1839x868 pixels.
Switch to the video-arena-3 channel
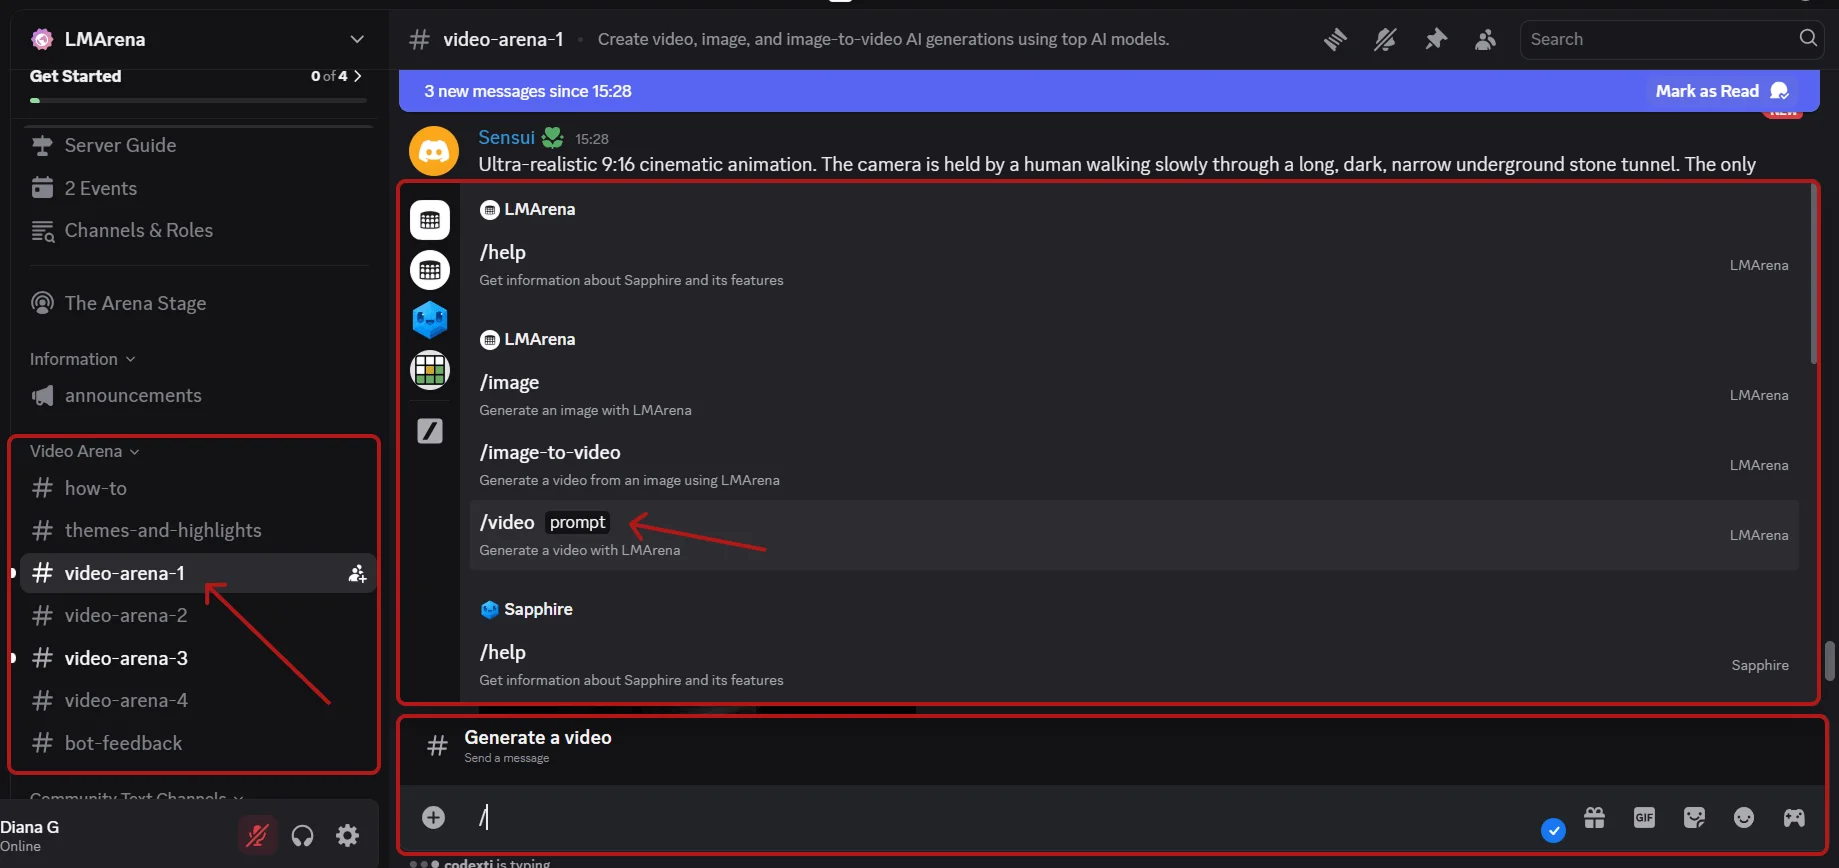pyautogui.click(x=196, y=658)
